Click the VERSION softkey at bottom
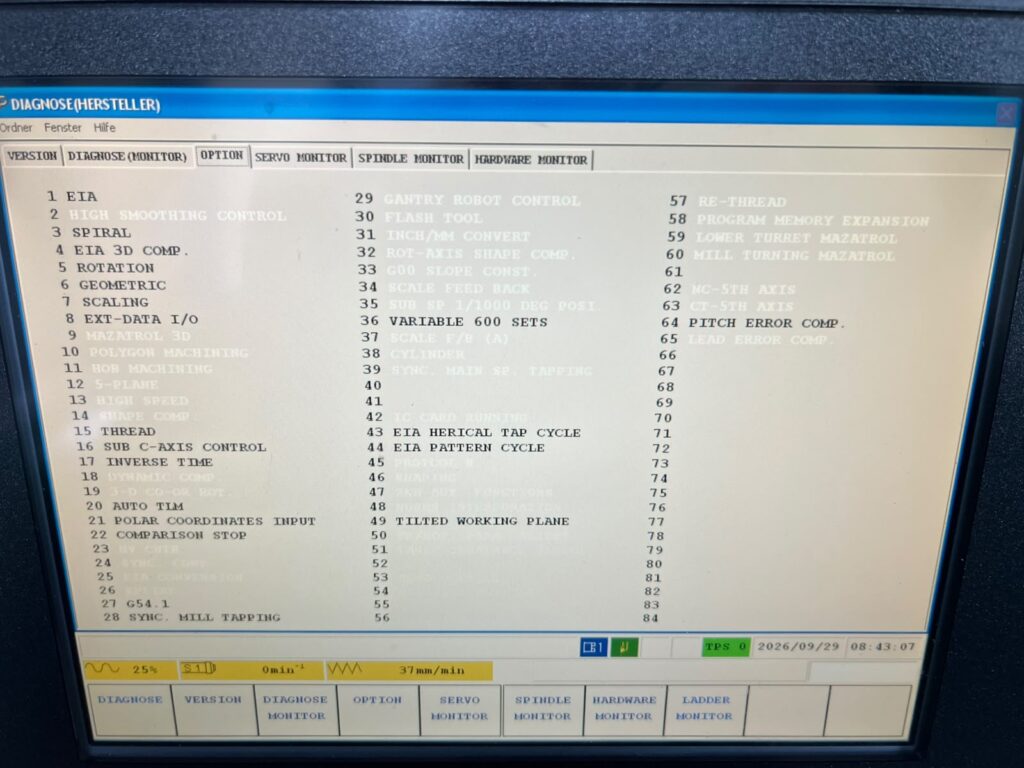Screen dimensions: 1024x768 [213, 708]
